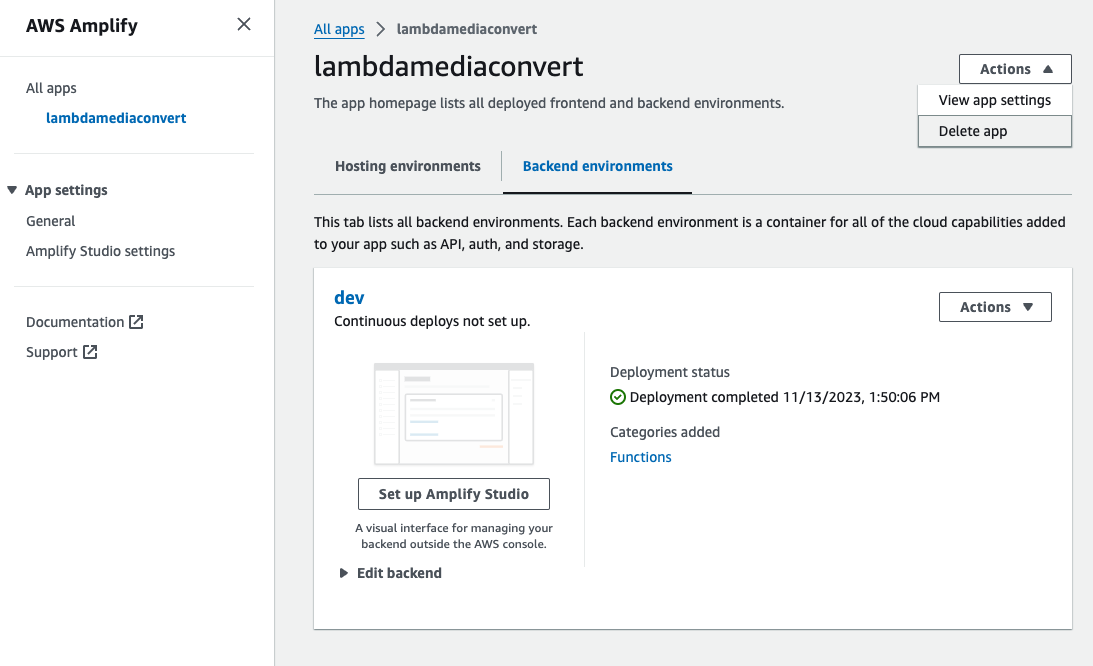Navigate to All apps breadcrumb link
This screenshot has height=666, width=1093.
coord(339,29)
